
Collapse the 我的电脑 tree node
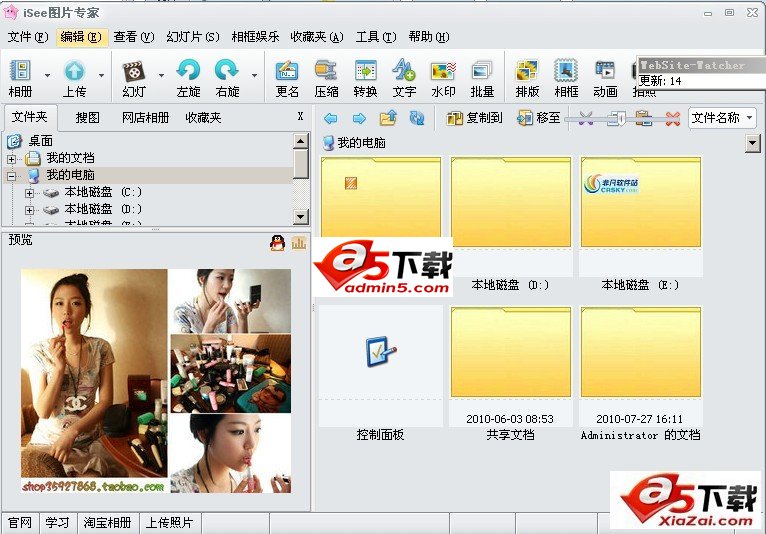12,176
